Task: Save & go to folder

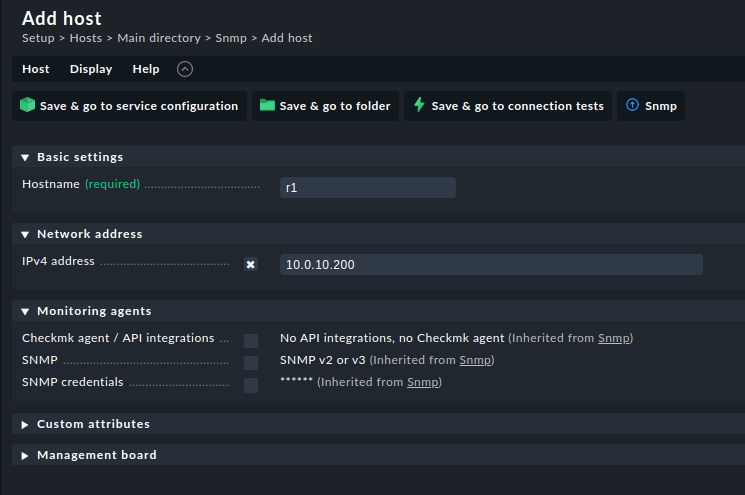Action: [x=325, y=106]
